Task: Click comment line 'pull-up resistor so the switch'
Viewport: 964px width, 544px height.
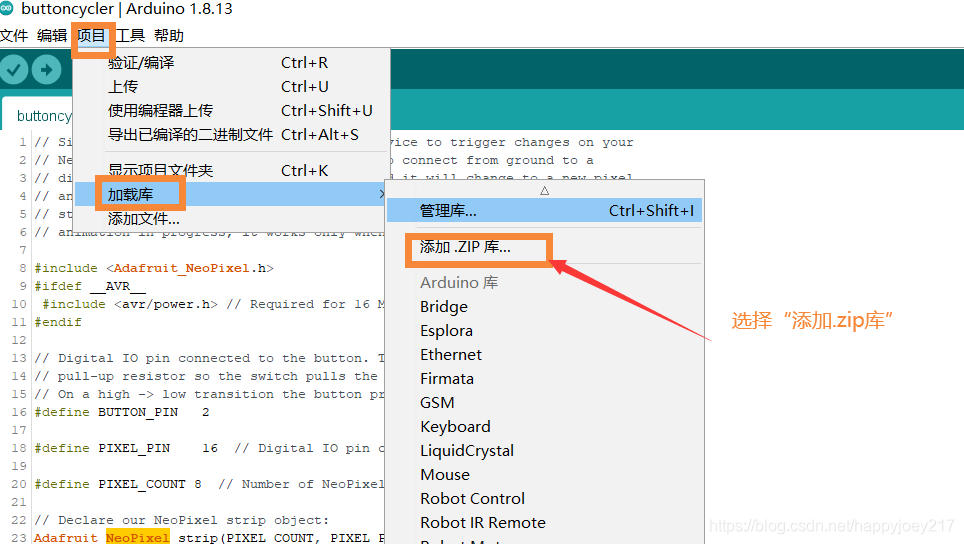Action: tap(206, 376)
